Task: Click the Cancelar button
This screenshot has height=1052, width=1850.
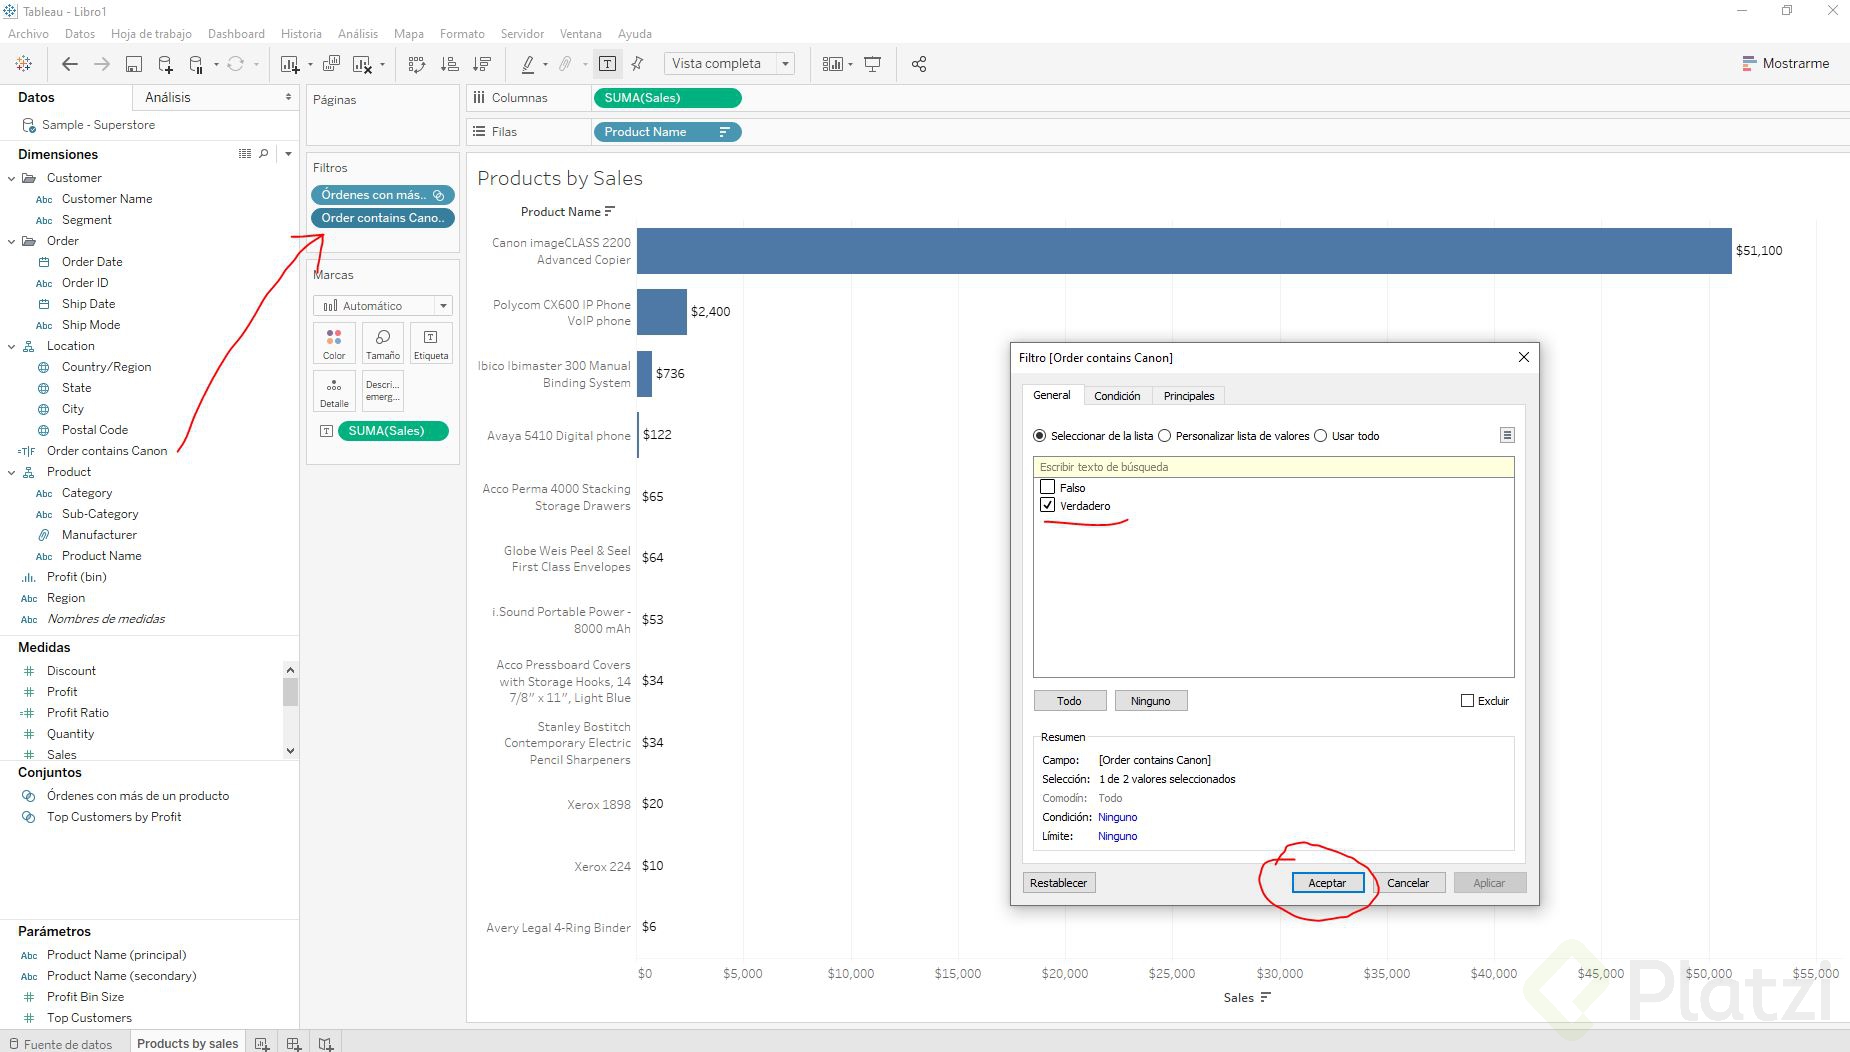Action: coord(1408,883)
